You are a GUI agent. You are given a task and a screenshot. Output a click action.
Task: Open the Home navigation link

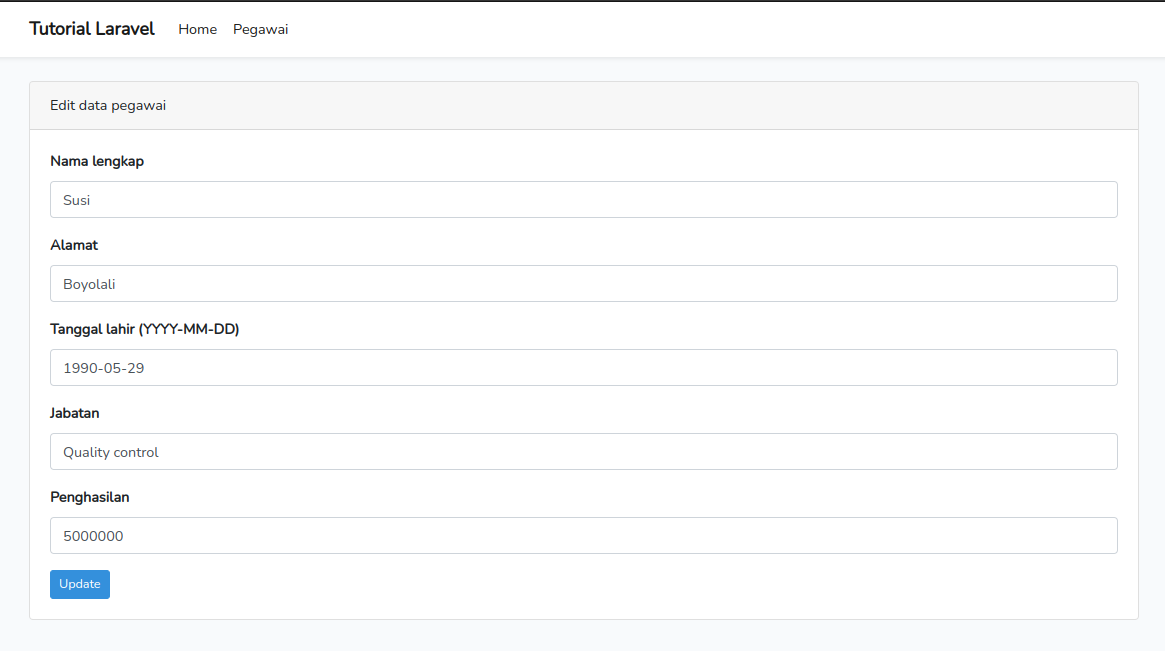197,29
